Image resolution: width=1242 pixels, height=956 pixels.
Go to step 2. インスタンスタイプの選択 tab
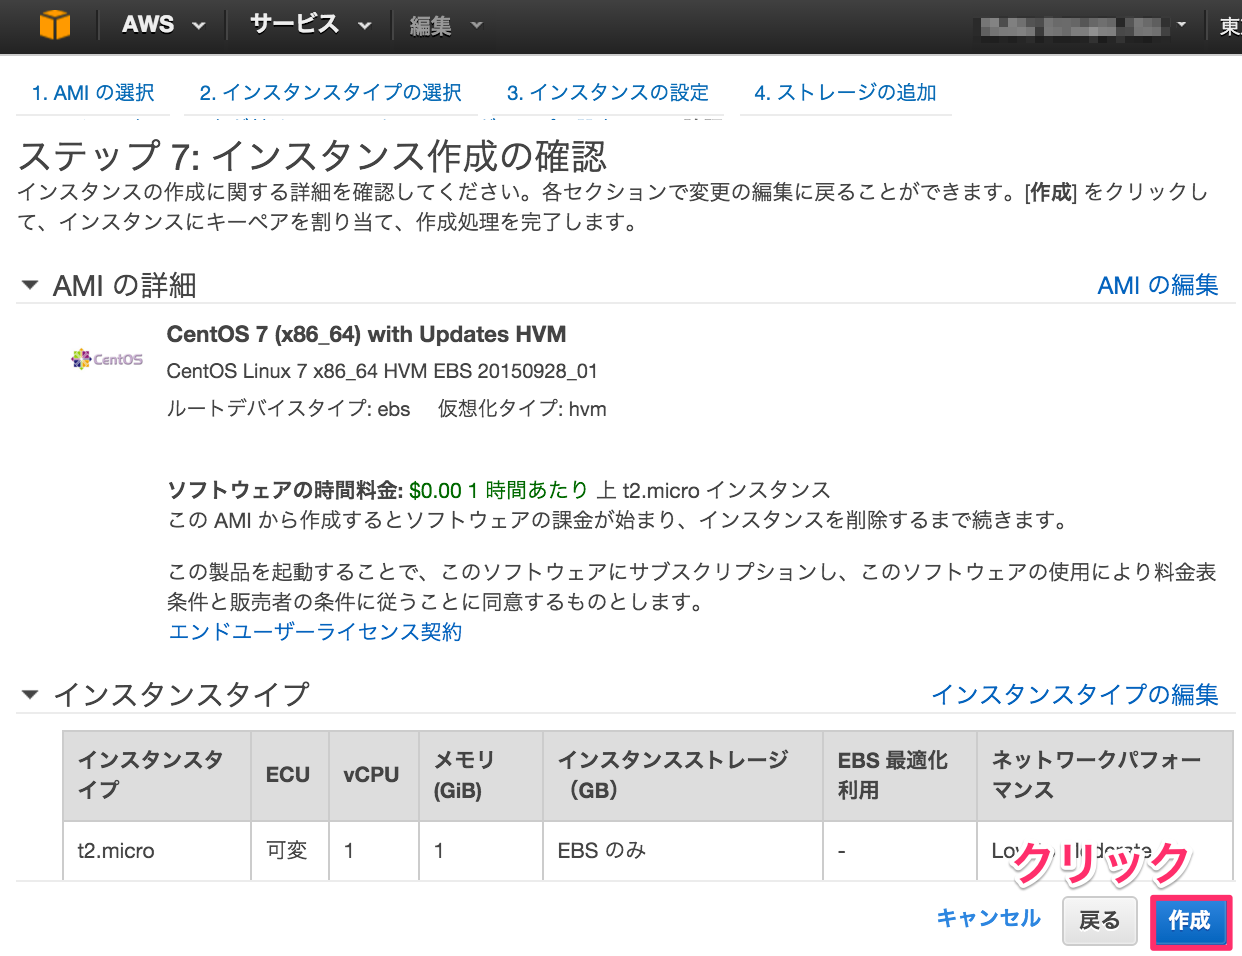pos(330,93)
